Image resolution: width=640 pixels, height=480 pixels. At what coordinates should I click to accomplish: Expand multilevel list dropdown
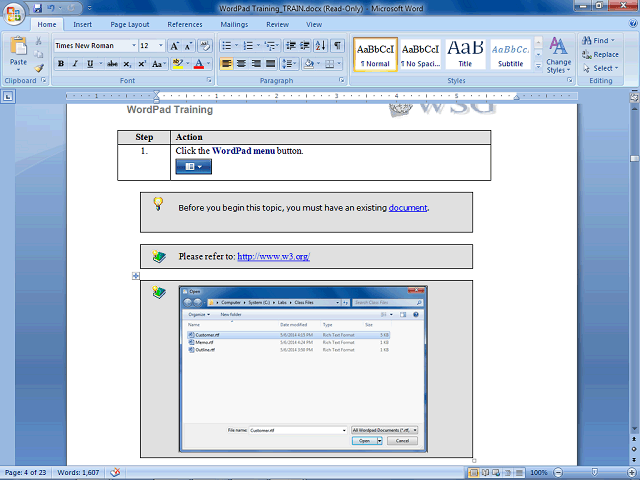(x=278, y=45)
